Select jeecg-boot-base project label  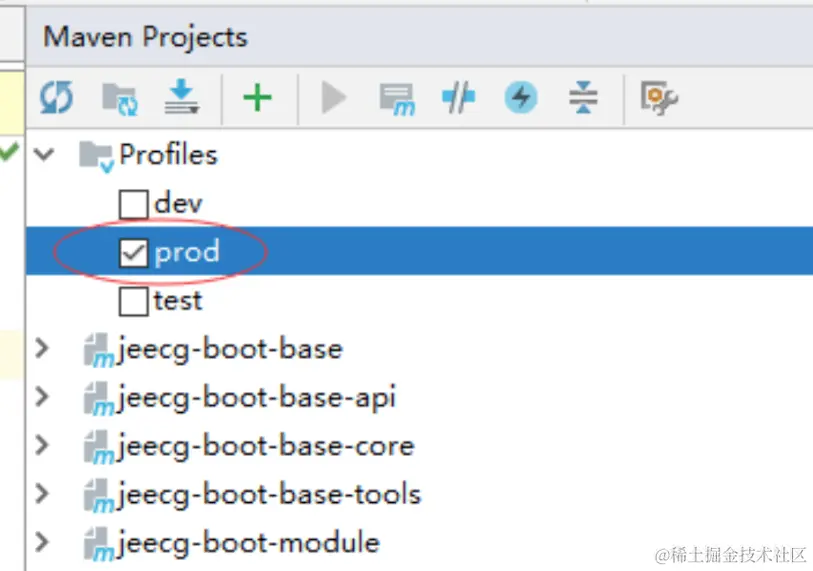point(230,350)
